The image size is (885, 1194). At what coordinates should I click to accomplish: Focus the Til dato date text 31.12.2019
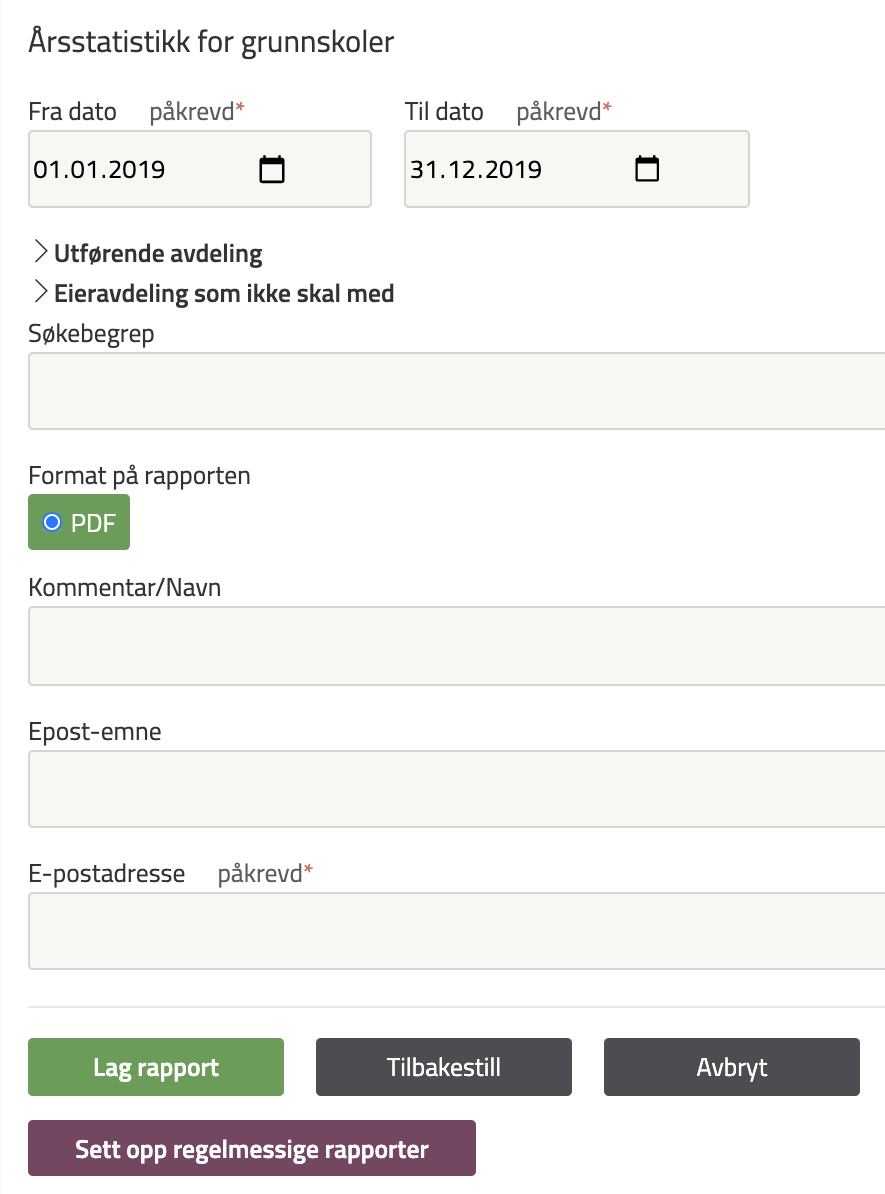pos(476,170)
